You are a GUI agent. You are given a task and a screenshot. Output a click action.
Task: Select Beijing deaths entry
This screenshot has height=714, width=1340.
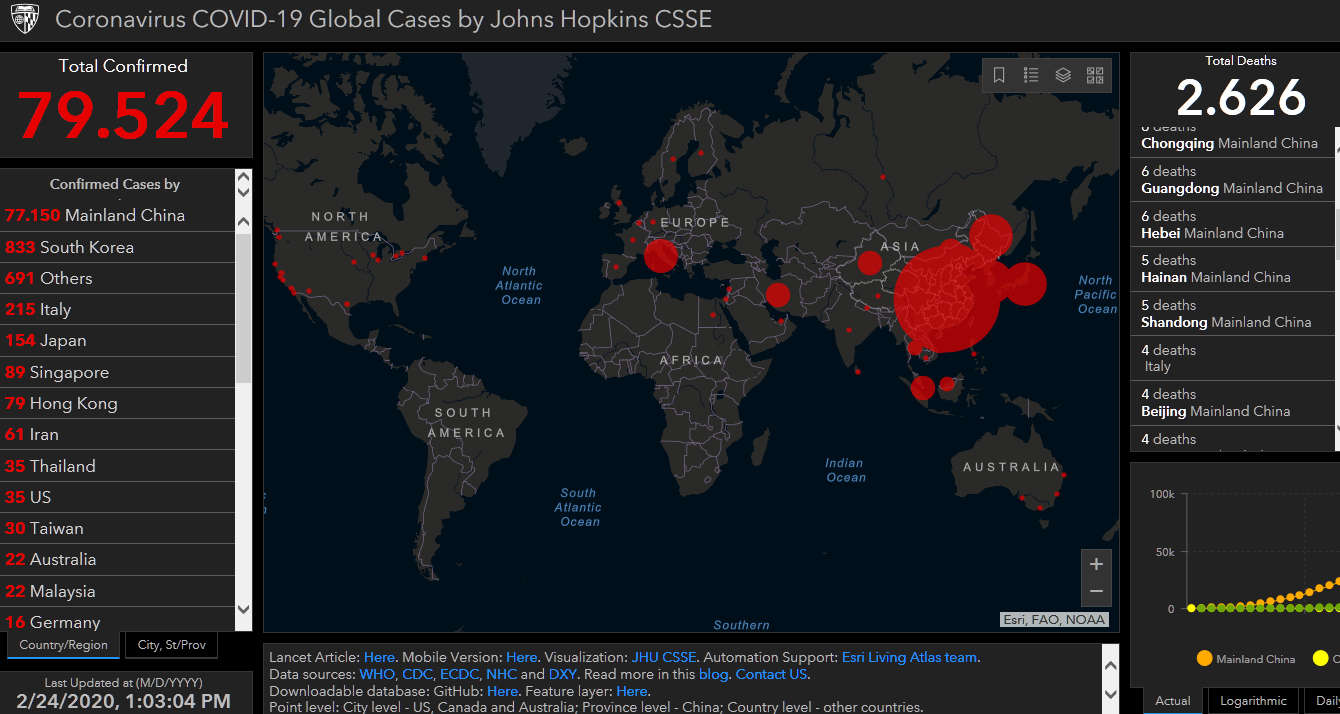coord(1232,402)
